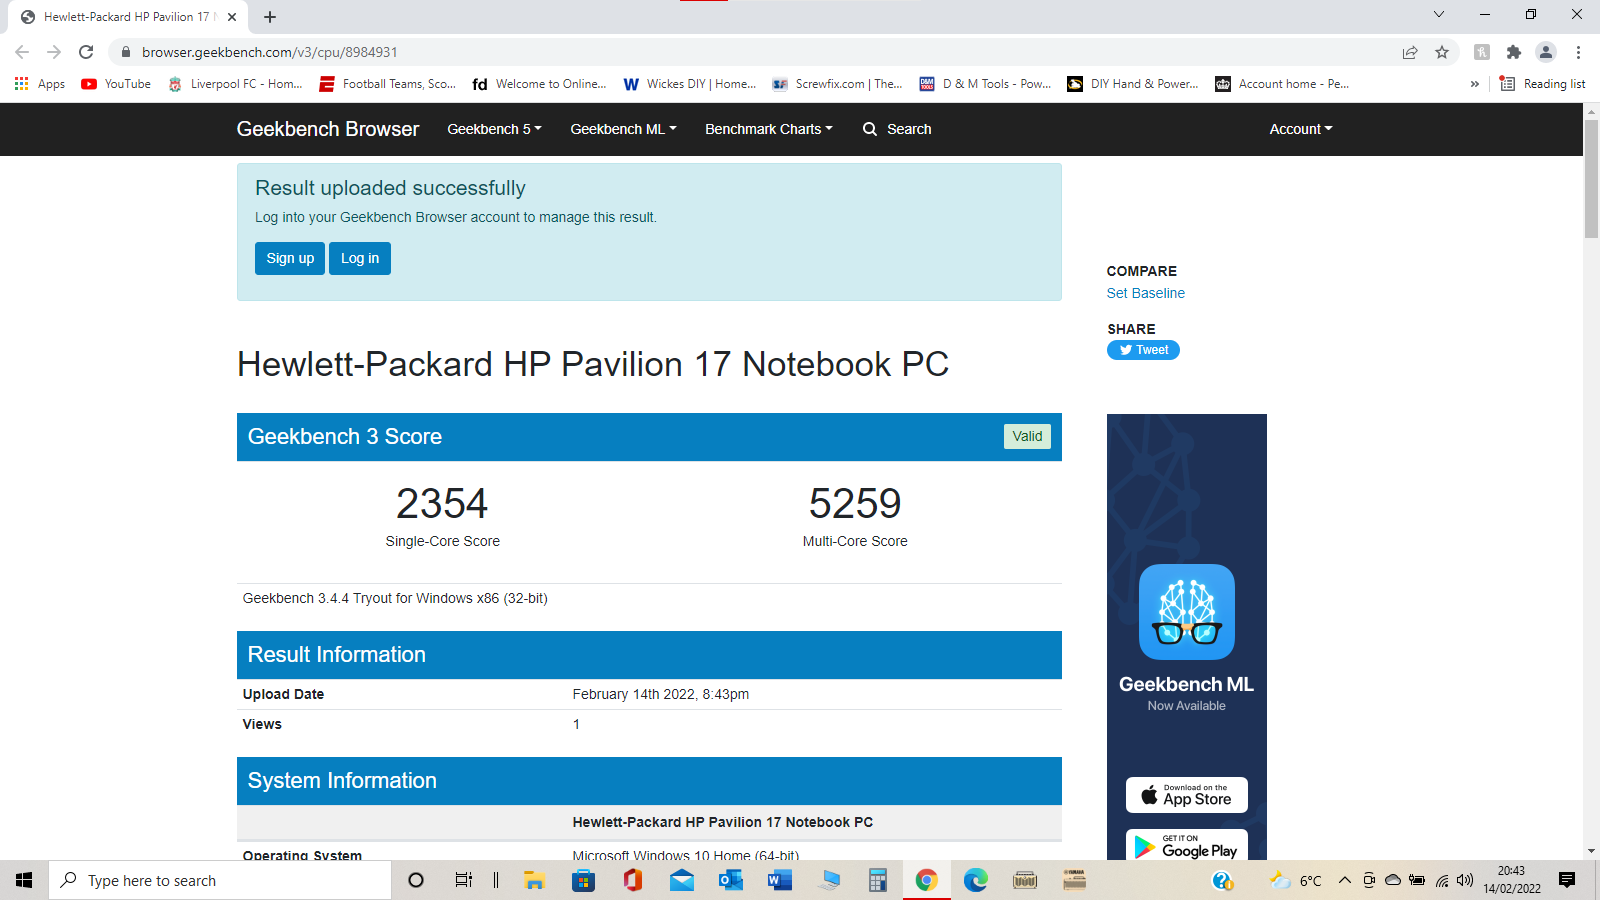This screenshot has width=1600, height=900.
Task: Open Outlook from the taskbar
Action: pos(731,880)
